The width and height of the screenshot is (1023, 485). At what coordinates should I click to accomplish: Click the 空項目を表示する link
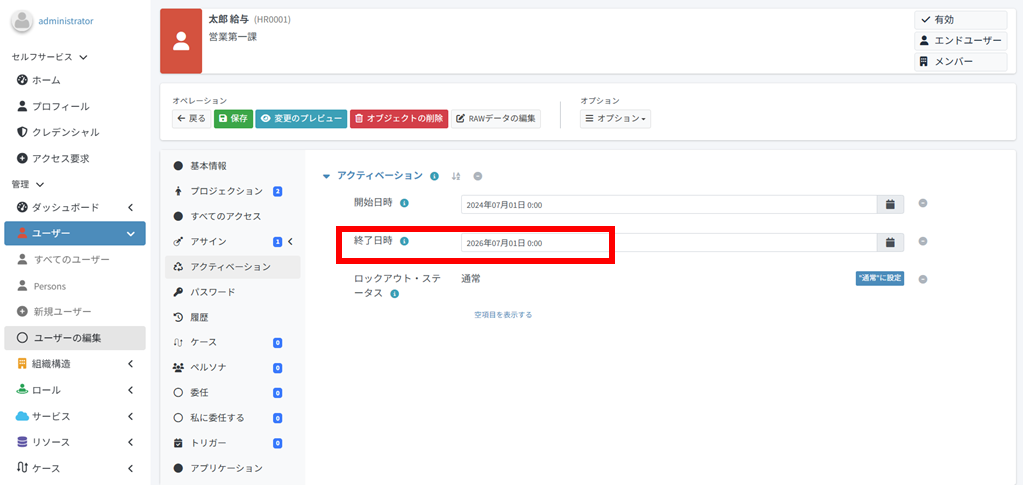pos(503,314)
